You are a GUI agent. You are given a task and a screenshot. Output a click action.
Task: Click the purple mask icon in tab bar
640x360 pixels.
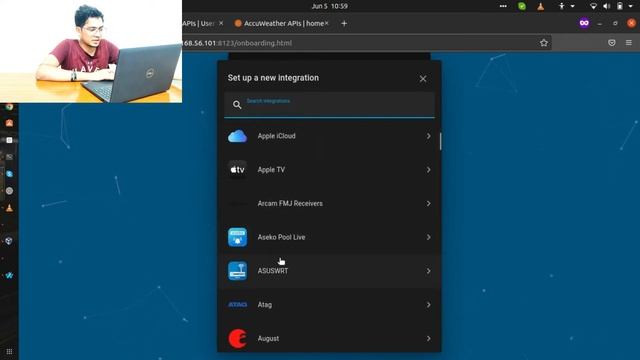click(584, 23)
